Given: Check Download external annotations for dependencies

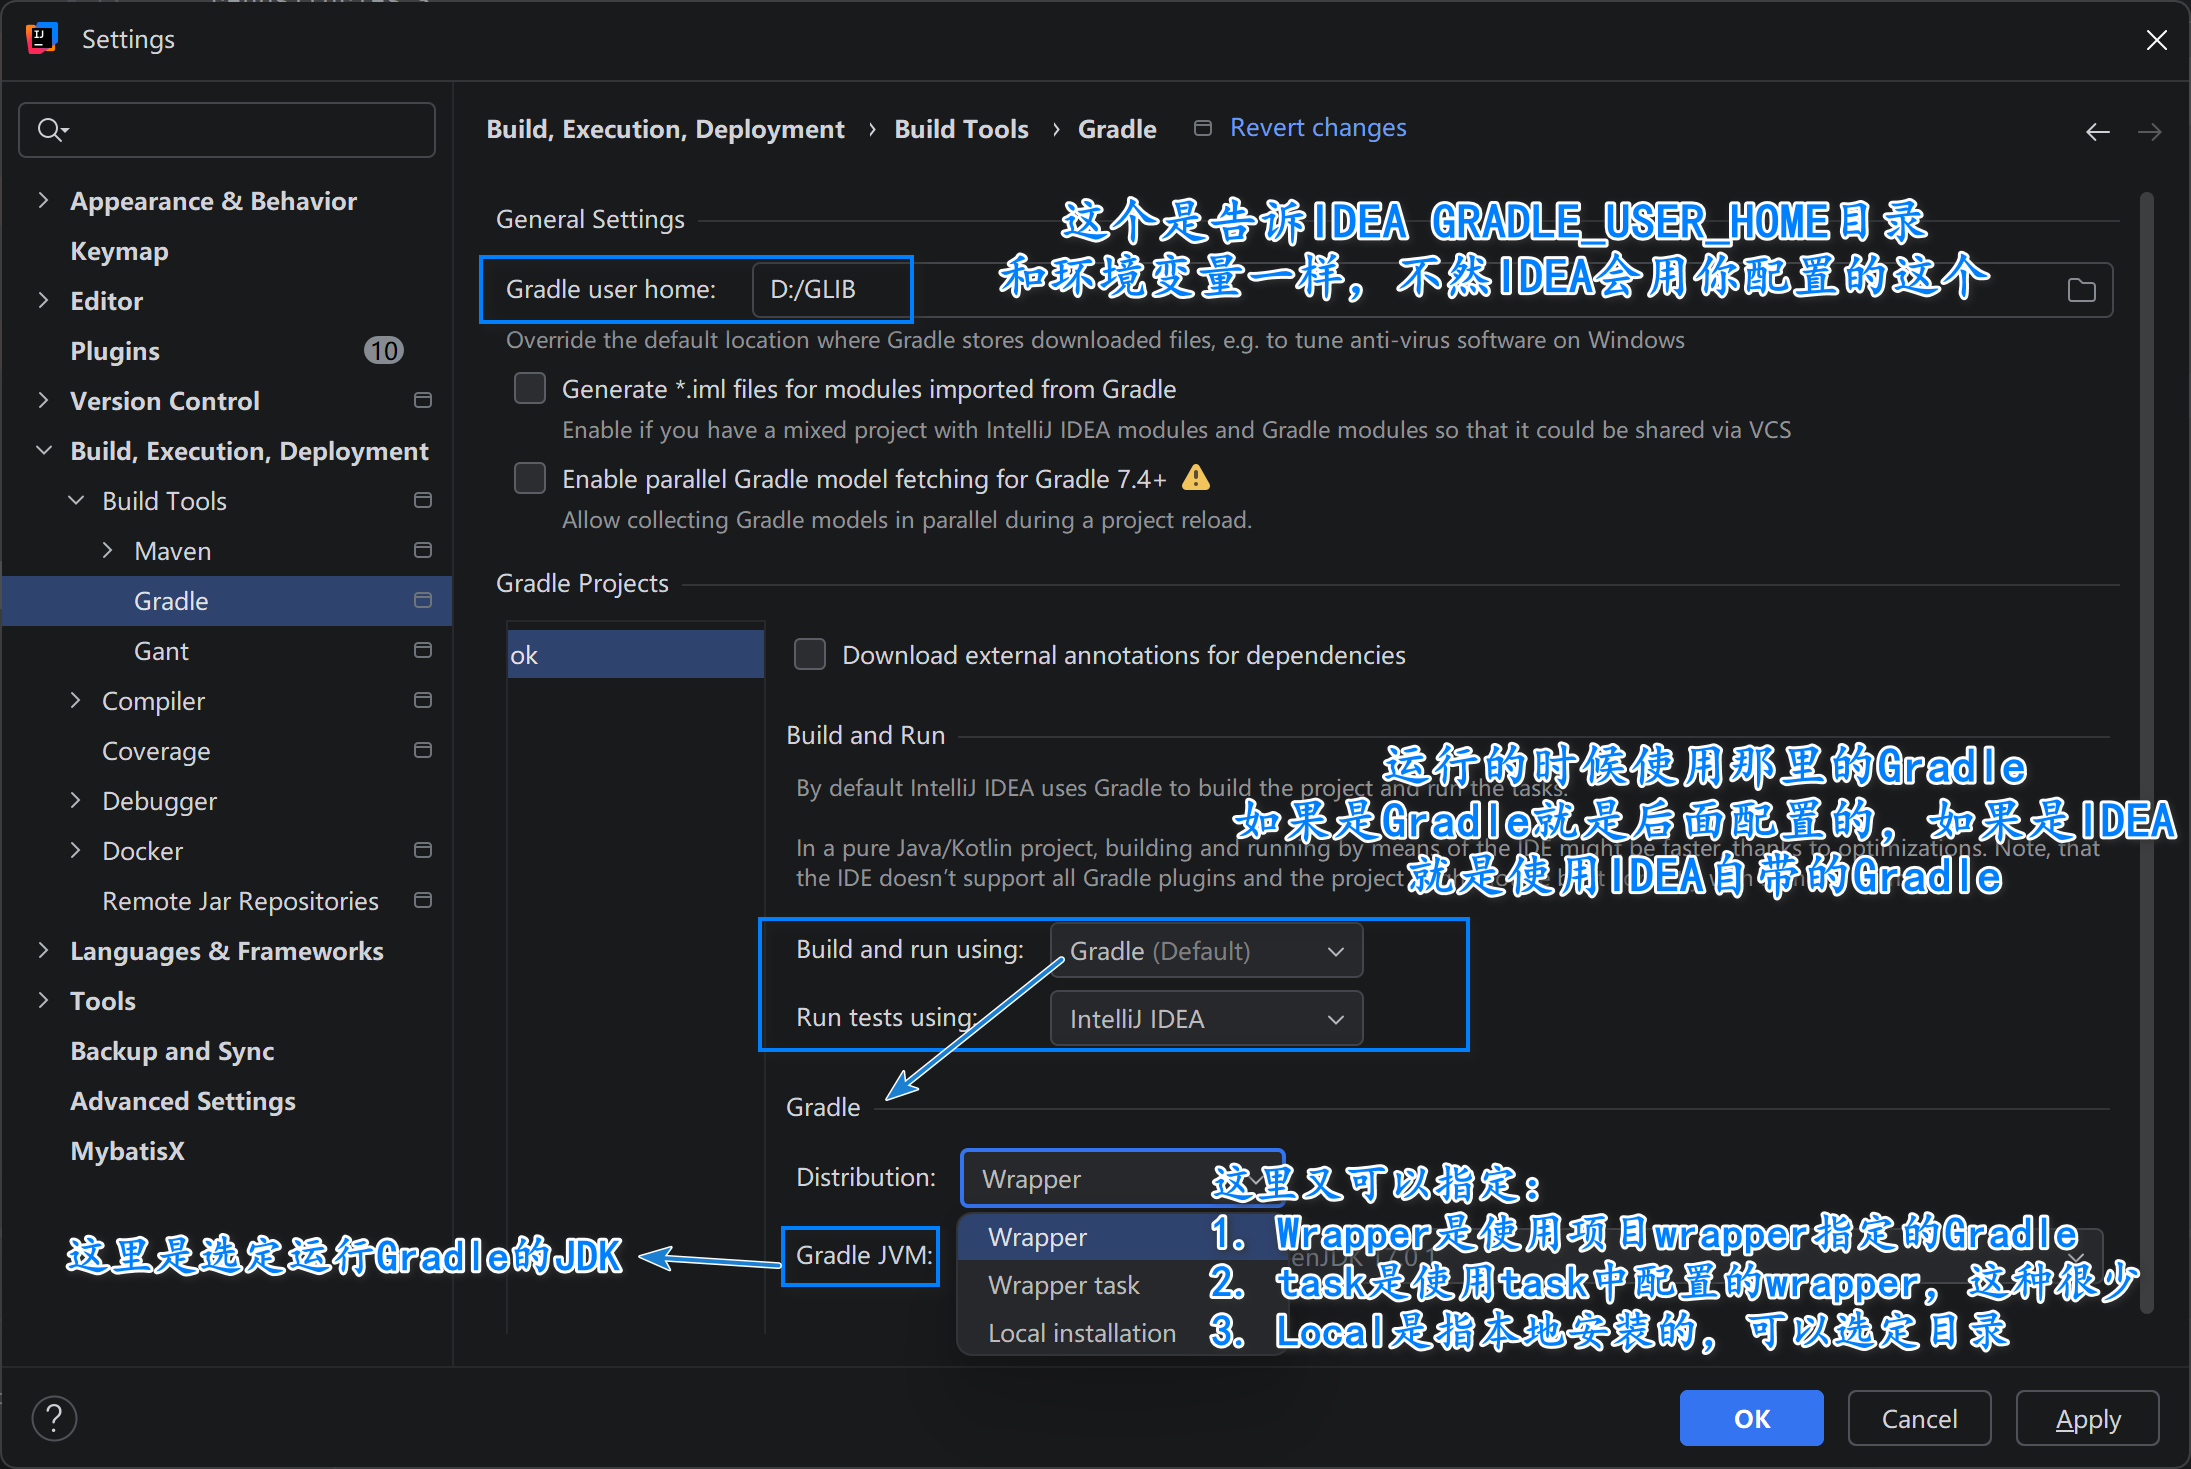Looking at the screenshot, I should click(810, 655).
